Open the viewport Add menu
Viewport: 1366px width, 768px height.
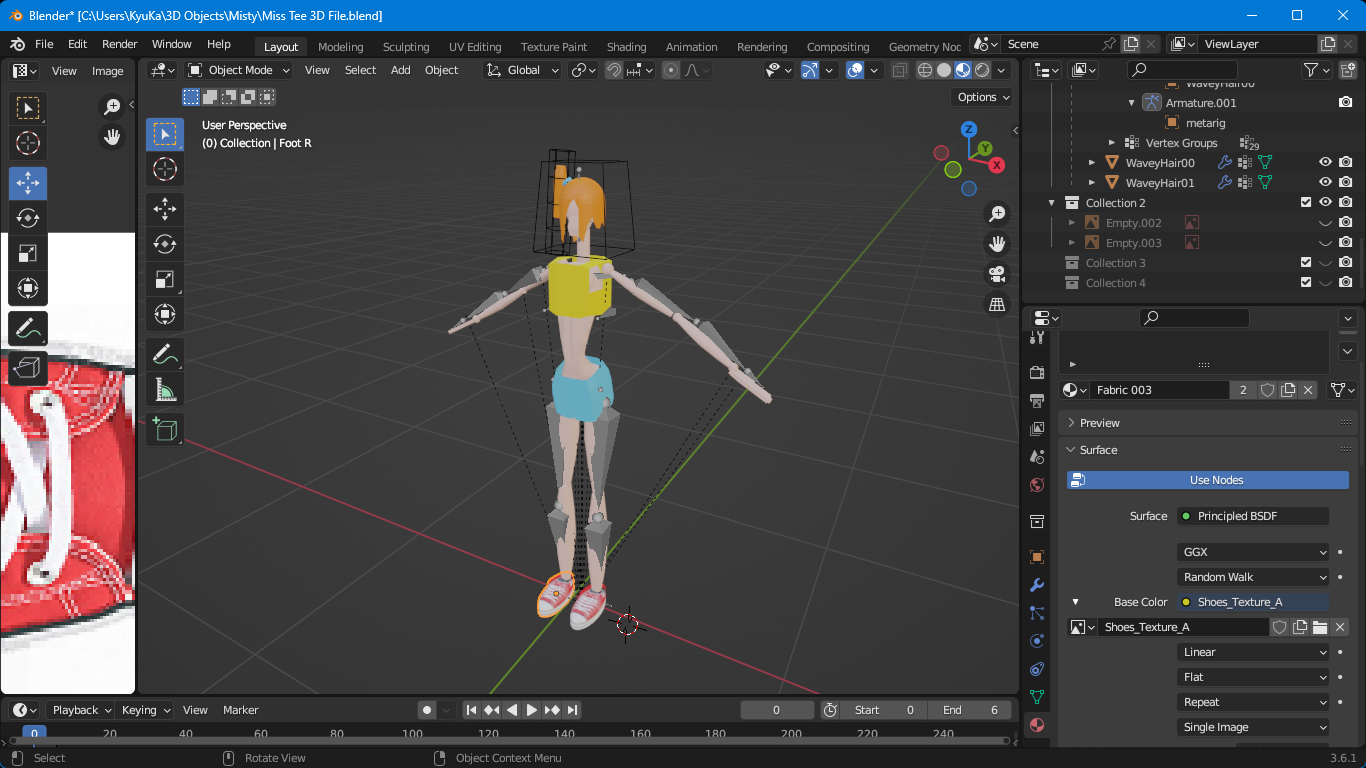pos(400,70)
